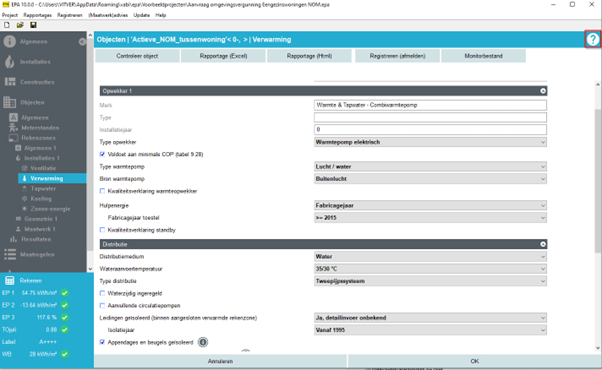Open the Registreren menu
This screenshot has height=370, width=602.
70,15
